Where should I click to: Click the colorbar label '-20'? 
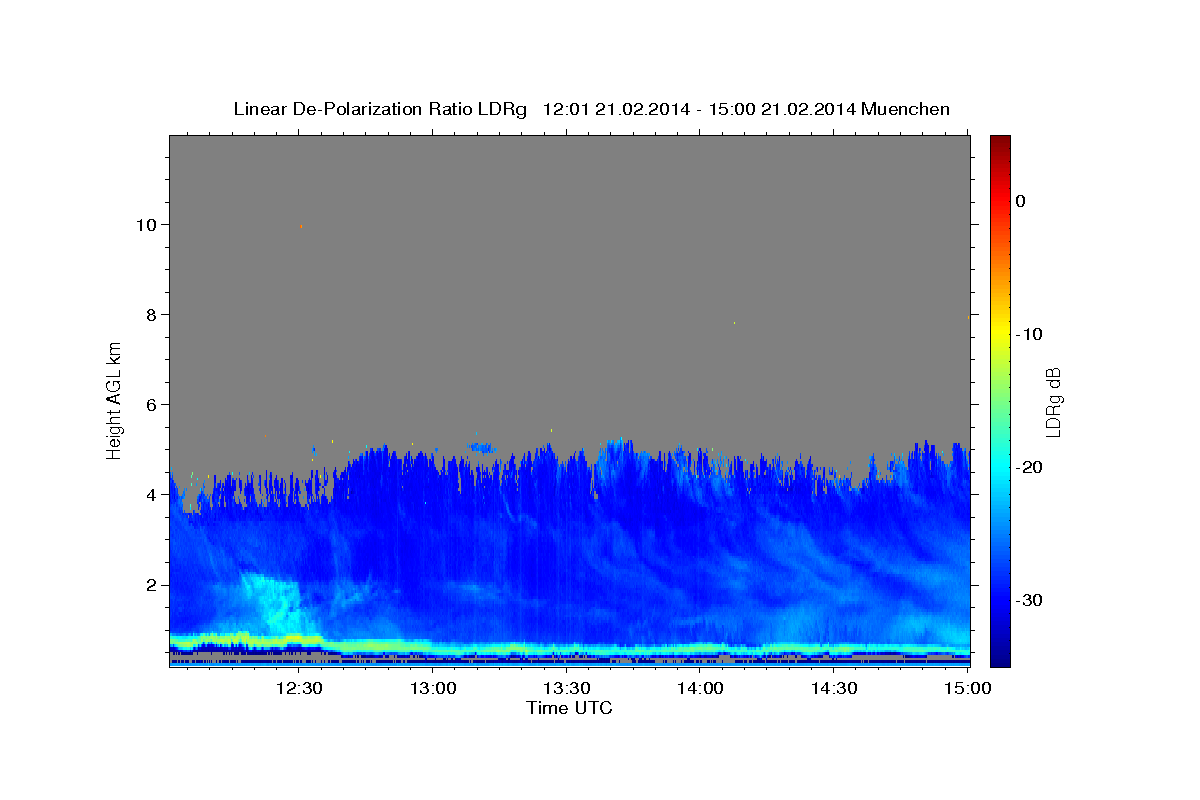[1029, 467]
